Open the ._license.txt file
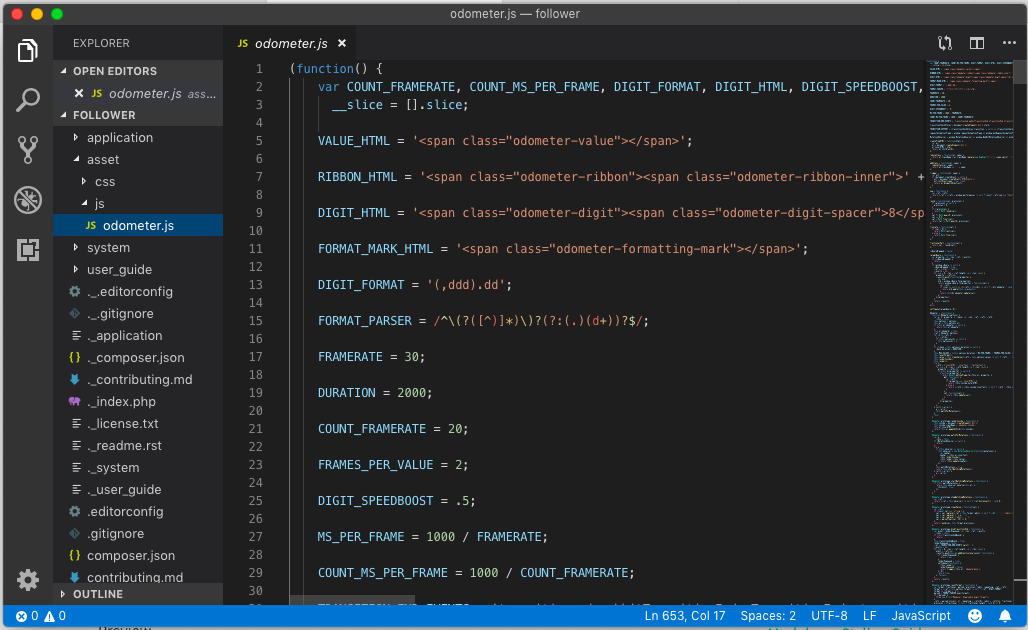The height and width of the screenshot is (630, 1028). point(138,423)
